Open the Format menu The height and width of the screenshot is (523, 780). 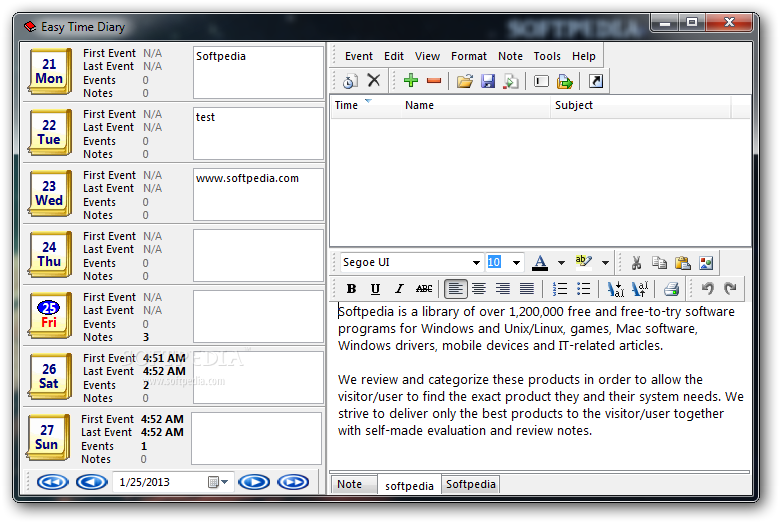point(469,56)
